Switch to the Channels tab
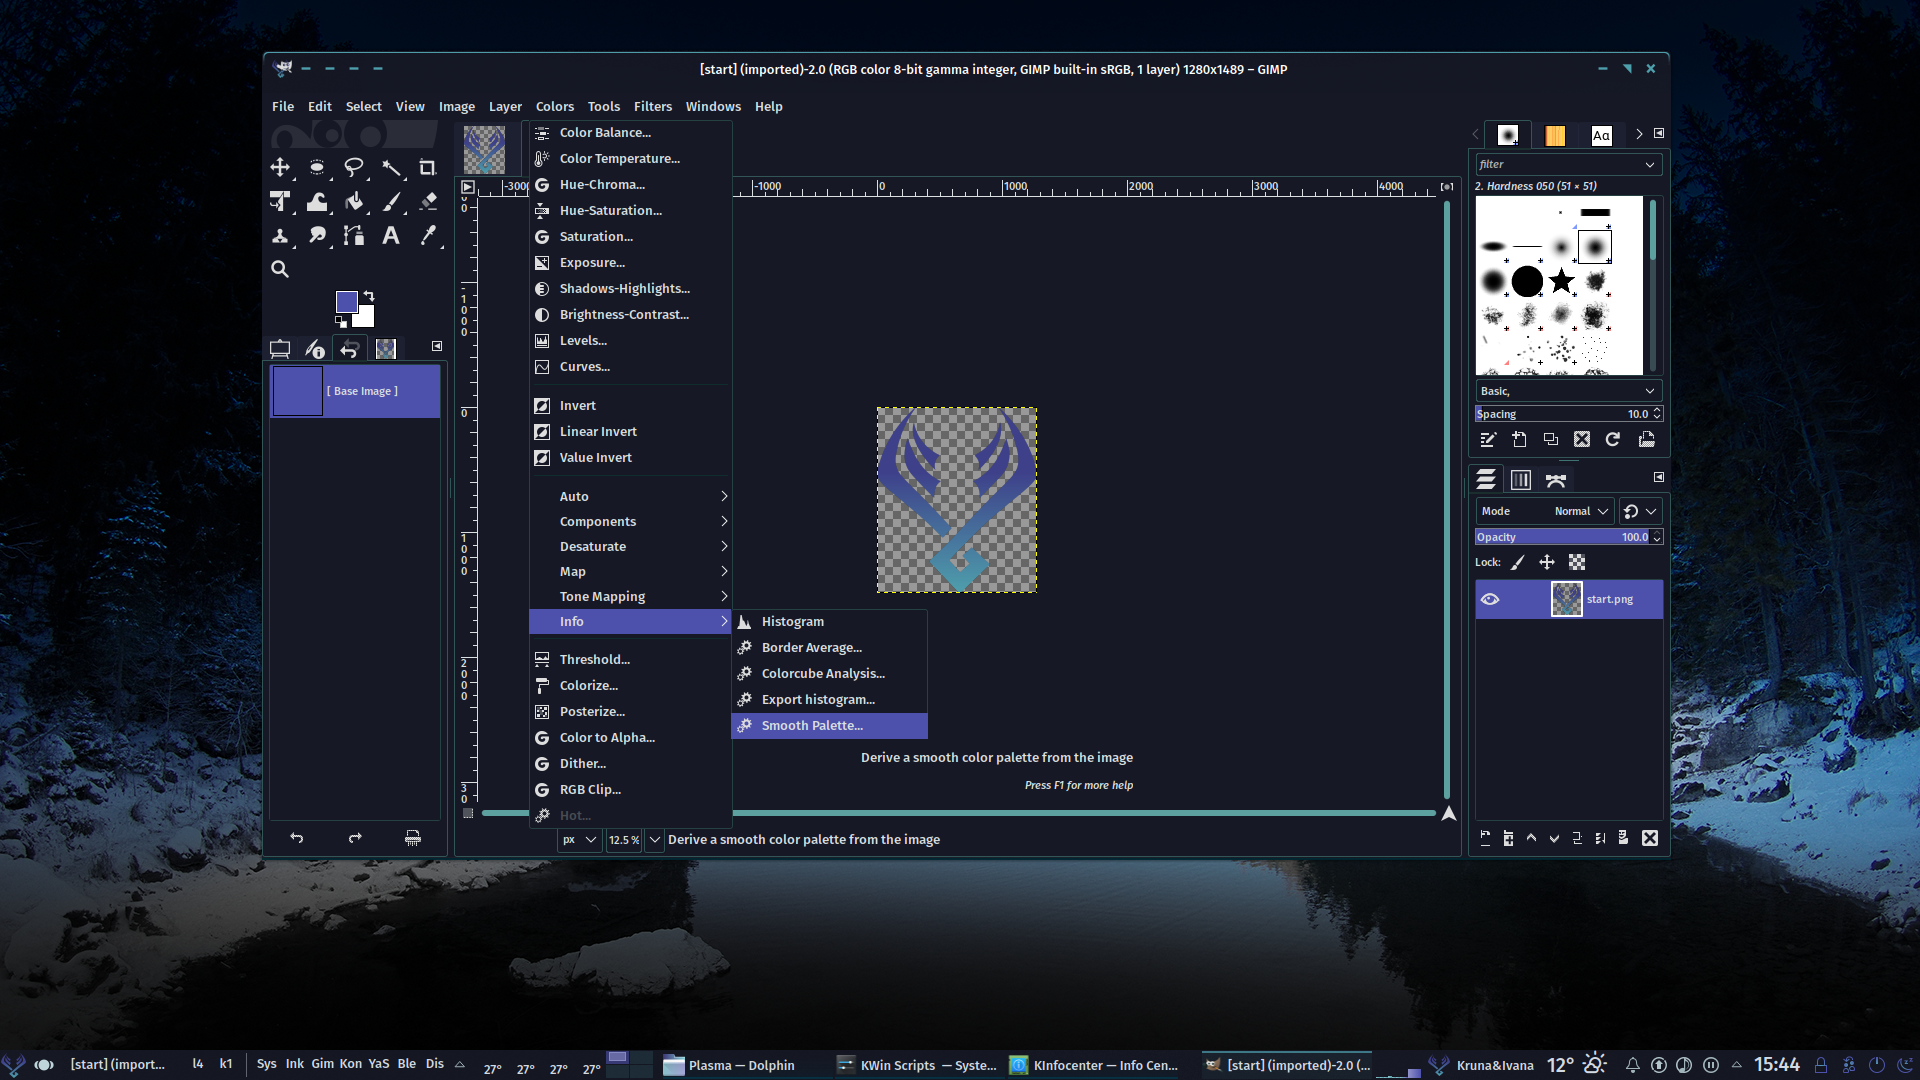The width and height of the screenshot is (1920, 1080). [1521, 480]
